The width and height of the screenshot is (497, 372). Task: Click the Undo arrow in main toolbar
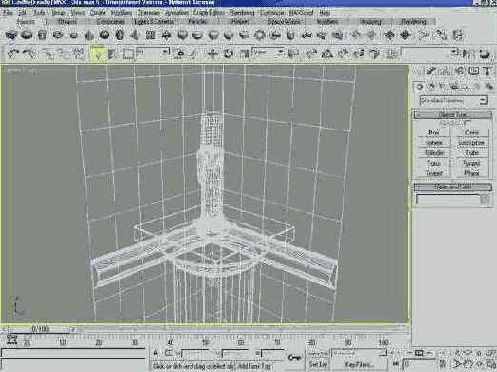coord(13,53)
